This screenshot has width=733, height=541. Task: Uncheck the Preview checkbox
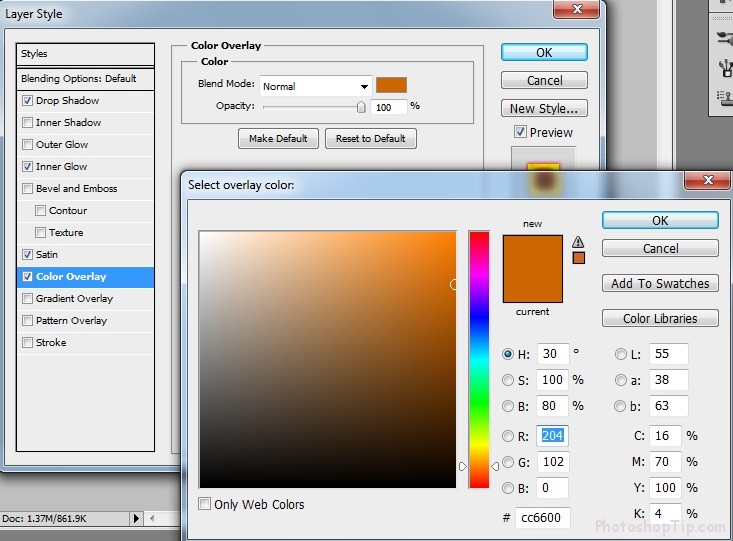click(520, 132)
